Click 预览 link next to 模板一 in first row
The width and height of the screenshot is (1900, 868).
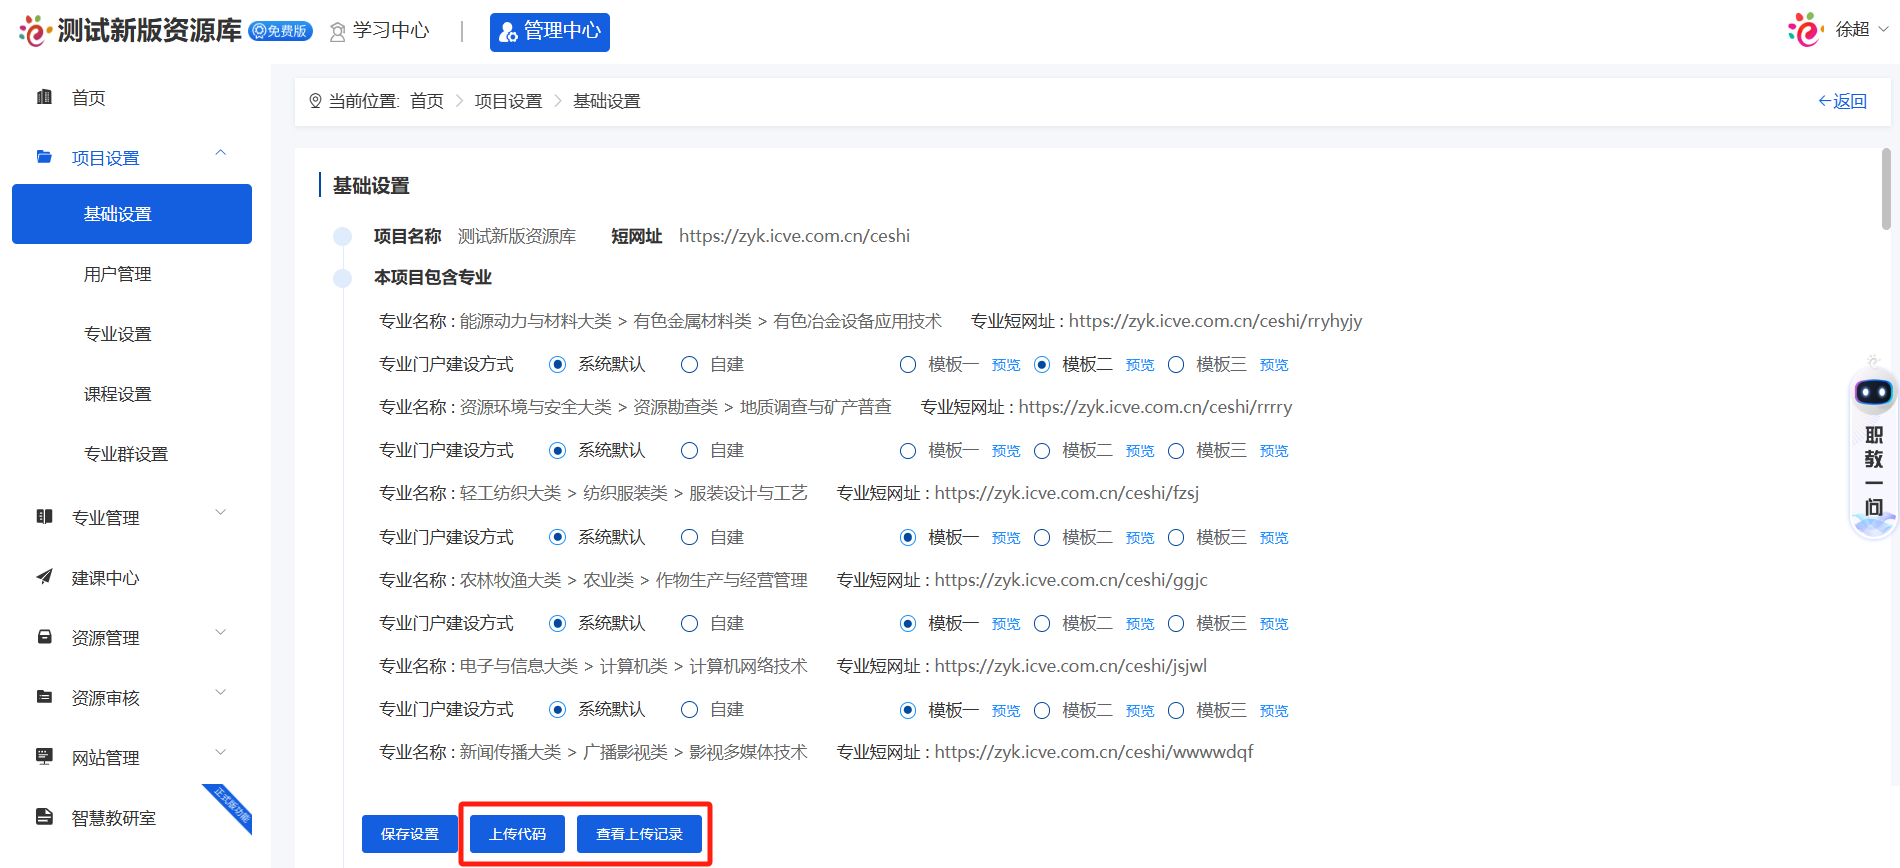click(x=1006, y=366)
